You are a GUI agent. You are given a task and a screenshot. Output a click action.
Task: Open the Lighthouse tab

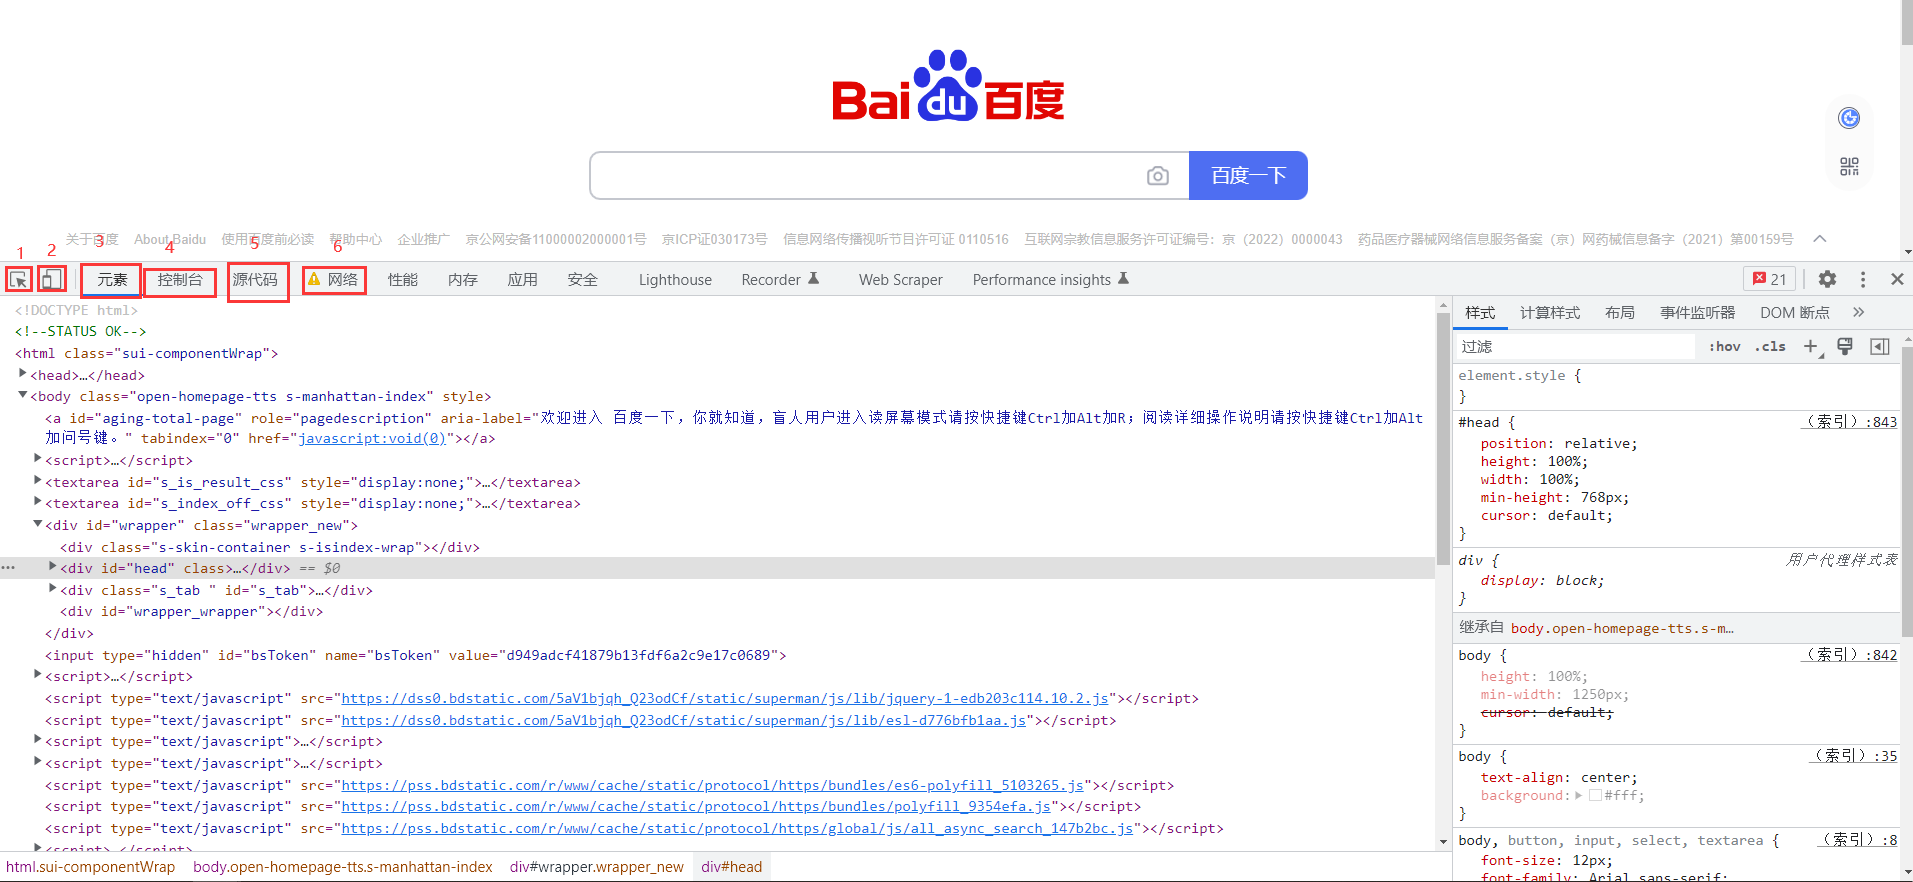(x=675, y=280)
